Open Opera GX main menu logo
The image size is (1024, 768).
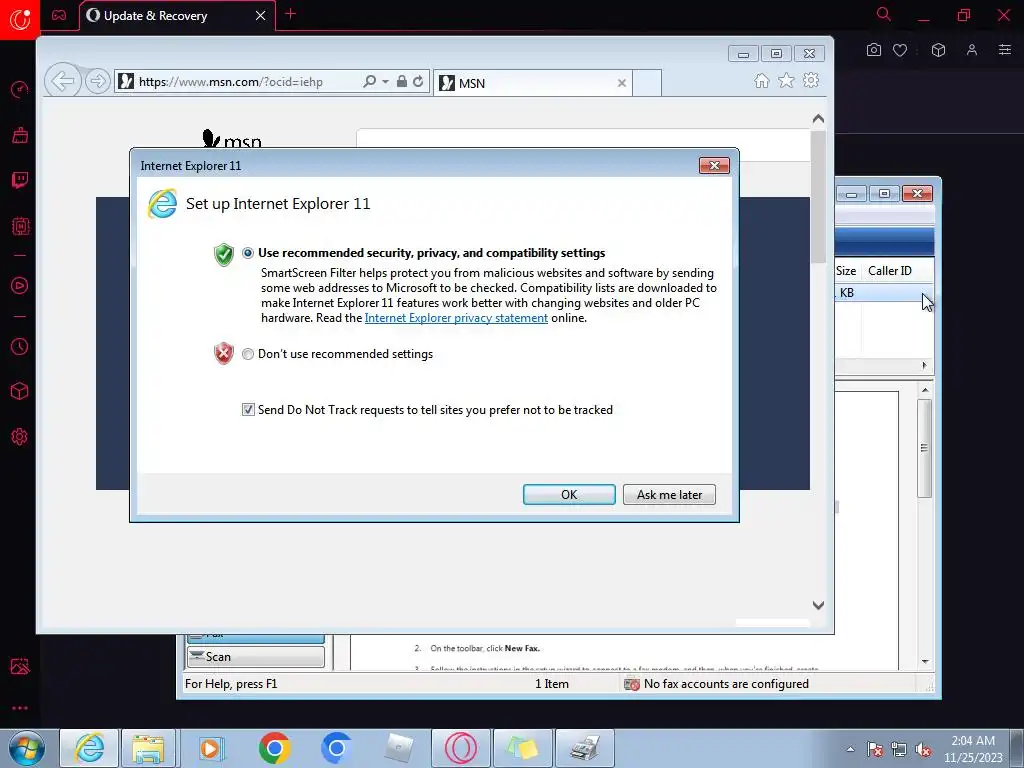pyautogui.click(x=20, y=20)
